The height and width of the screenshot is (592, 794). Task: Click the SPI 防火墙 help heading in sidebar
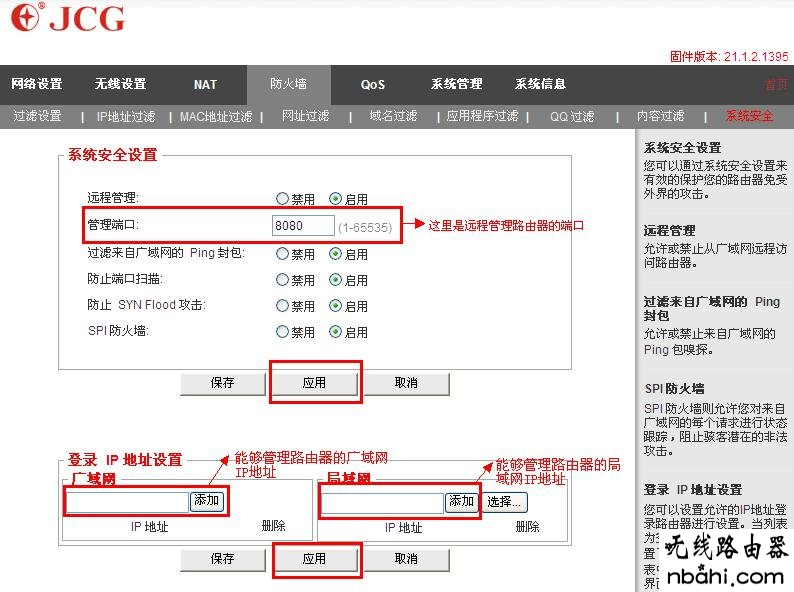(x=674, y=389)
